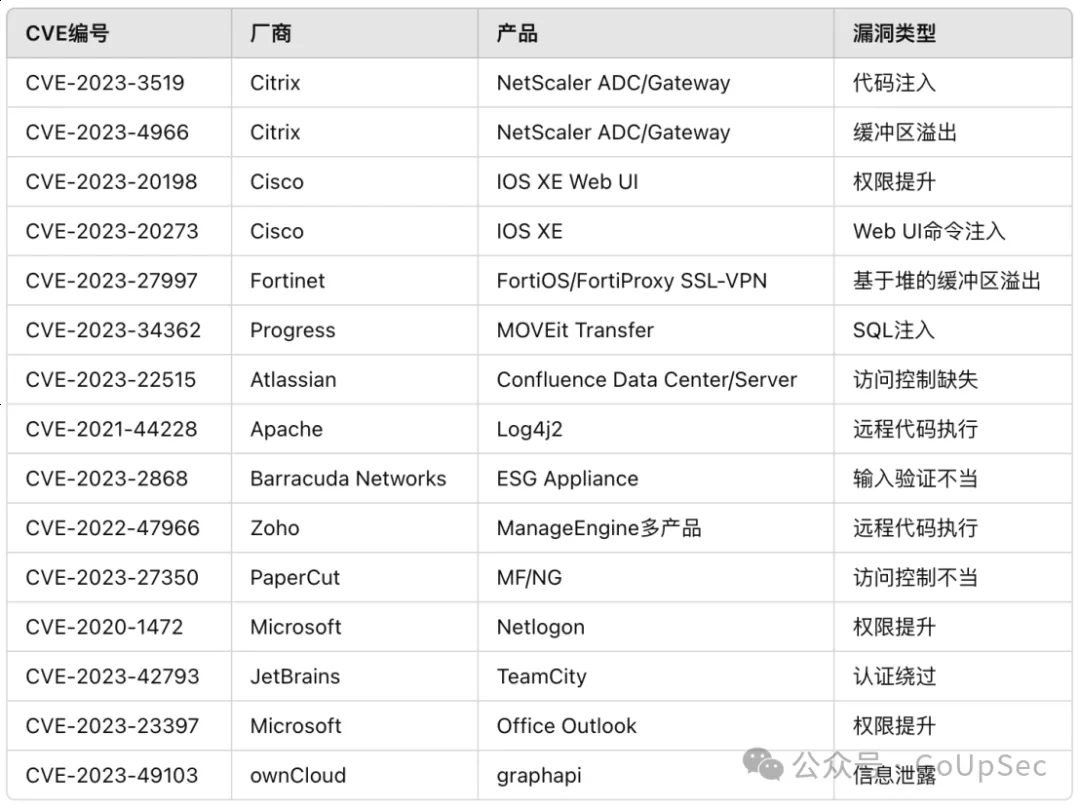Screen dimensions: 1080x808
Task: Click the 产品 column header
Action: click(517, 33)
